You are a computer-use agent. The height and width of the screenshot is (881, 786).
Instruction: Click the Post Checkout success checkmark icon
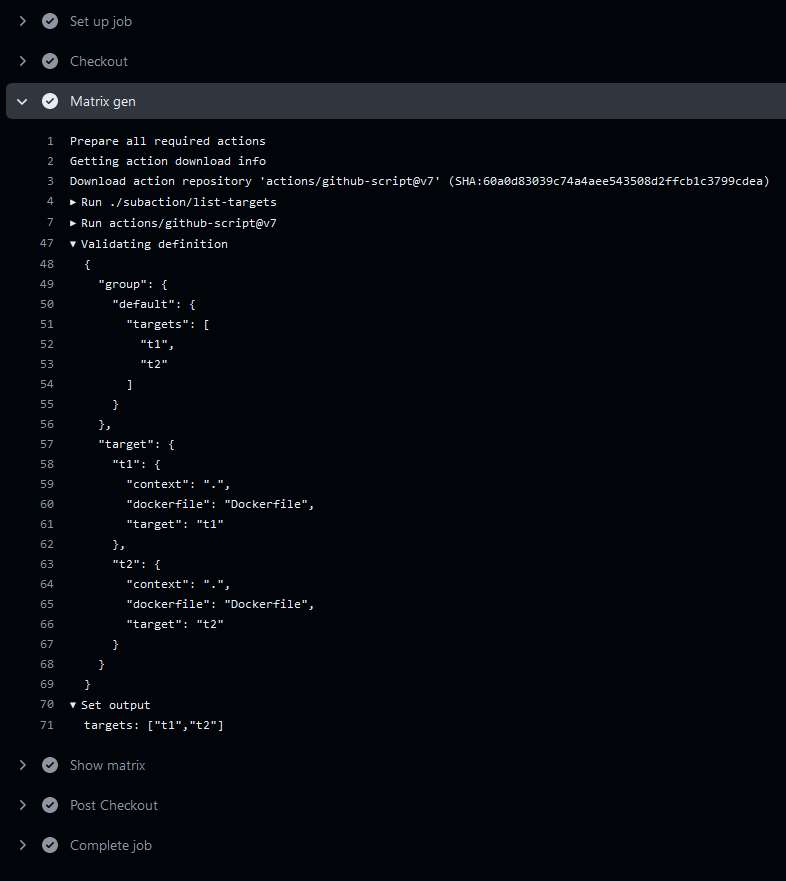coord(50,805)
